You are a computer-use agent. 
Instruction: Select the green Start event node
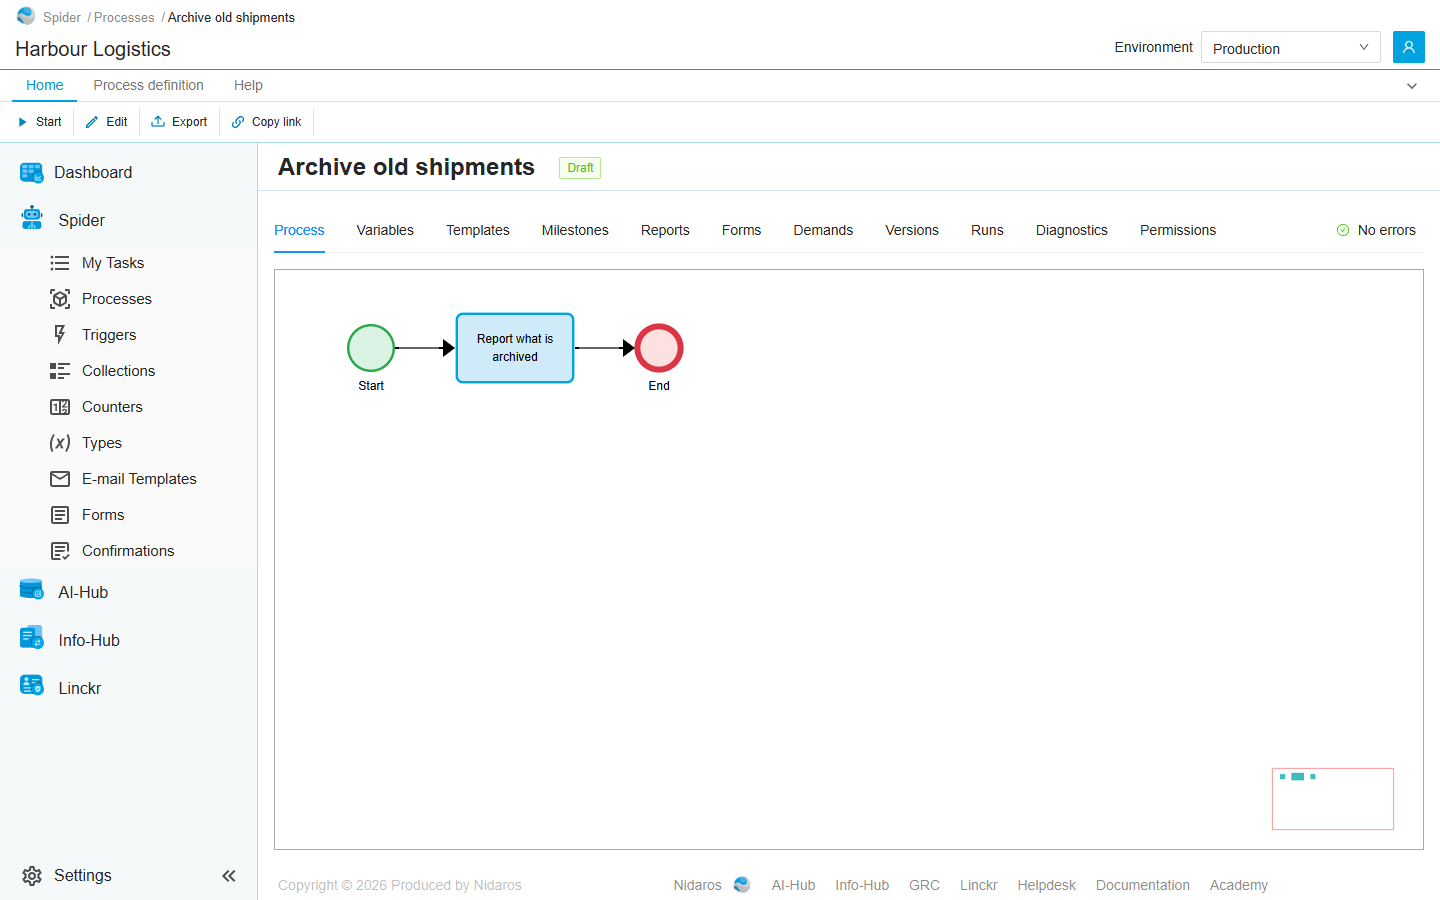tap(371, 348)
